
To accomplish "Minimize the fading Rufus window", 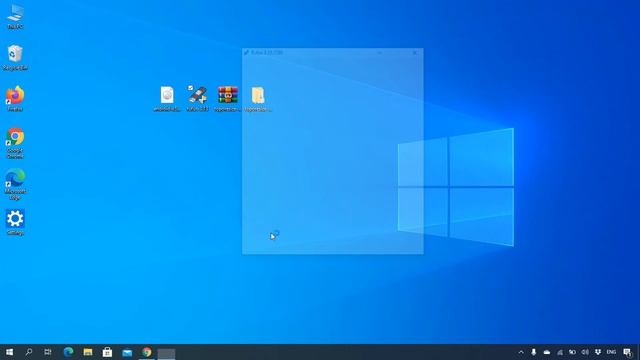I will pos(380,53).
